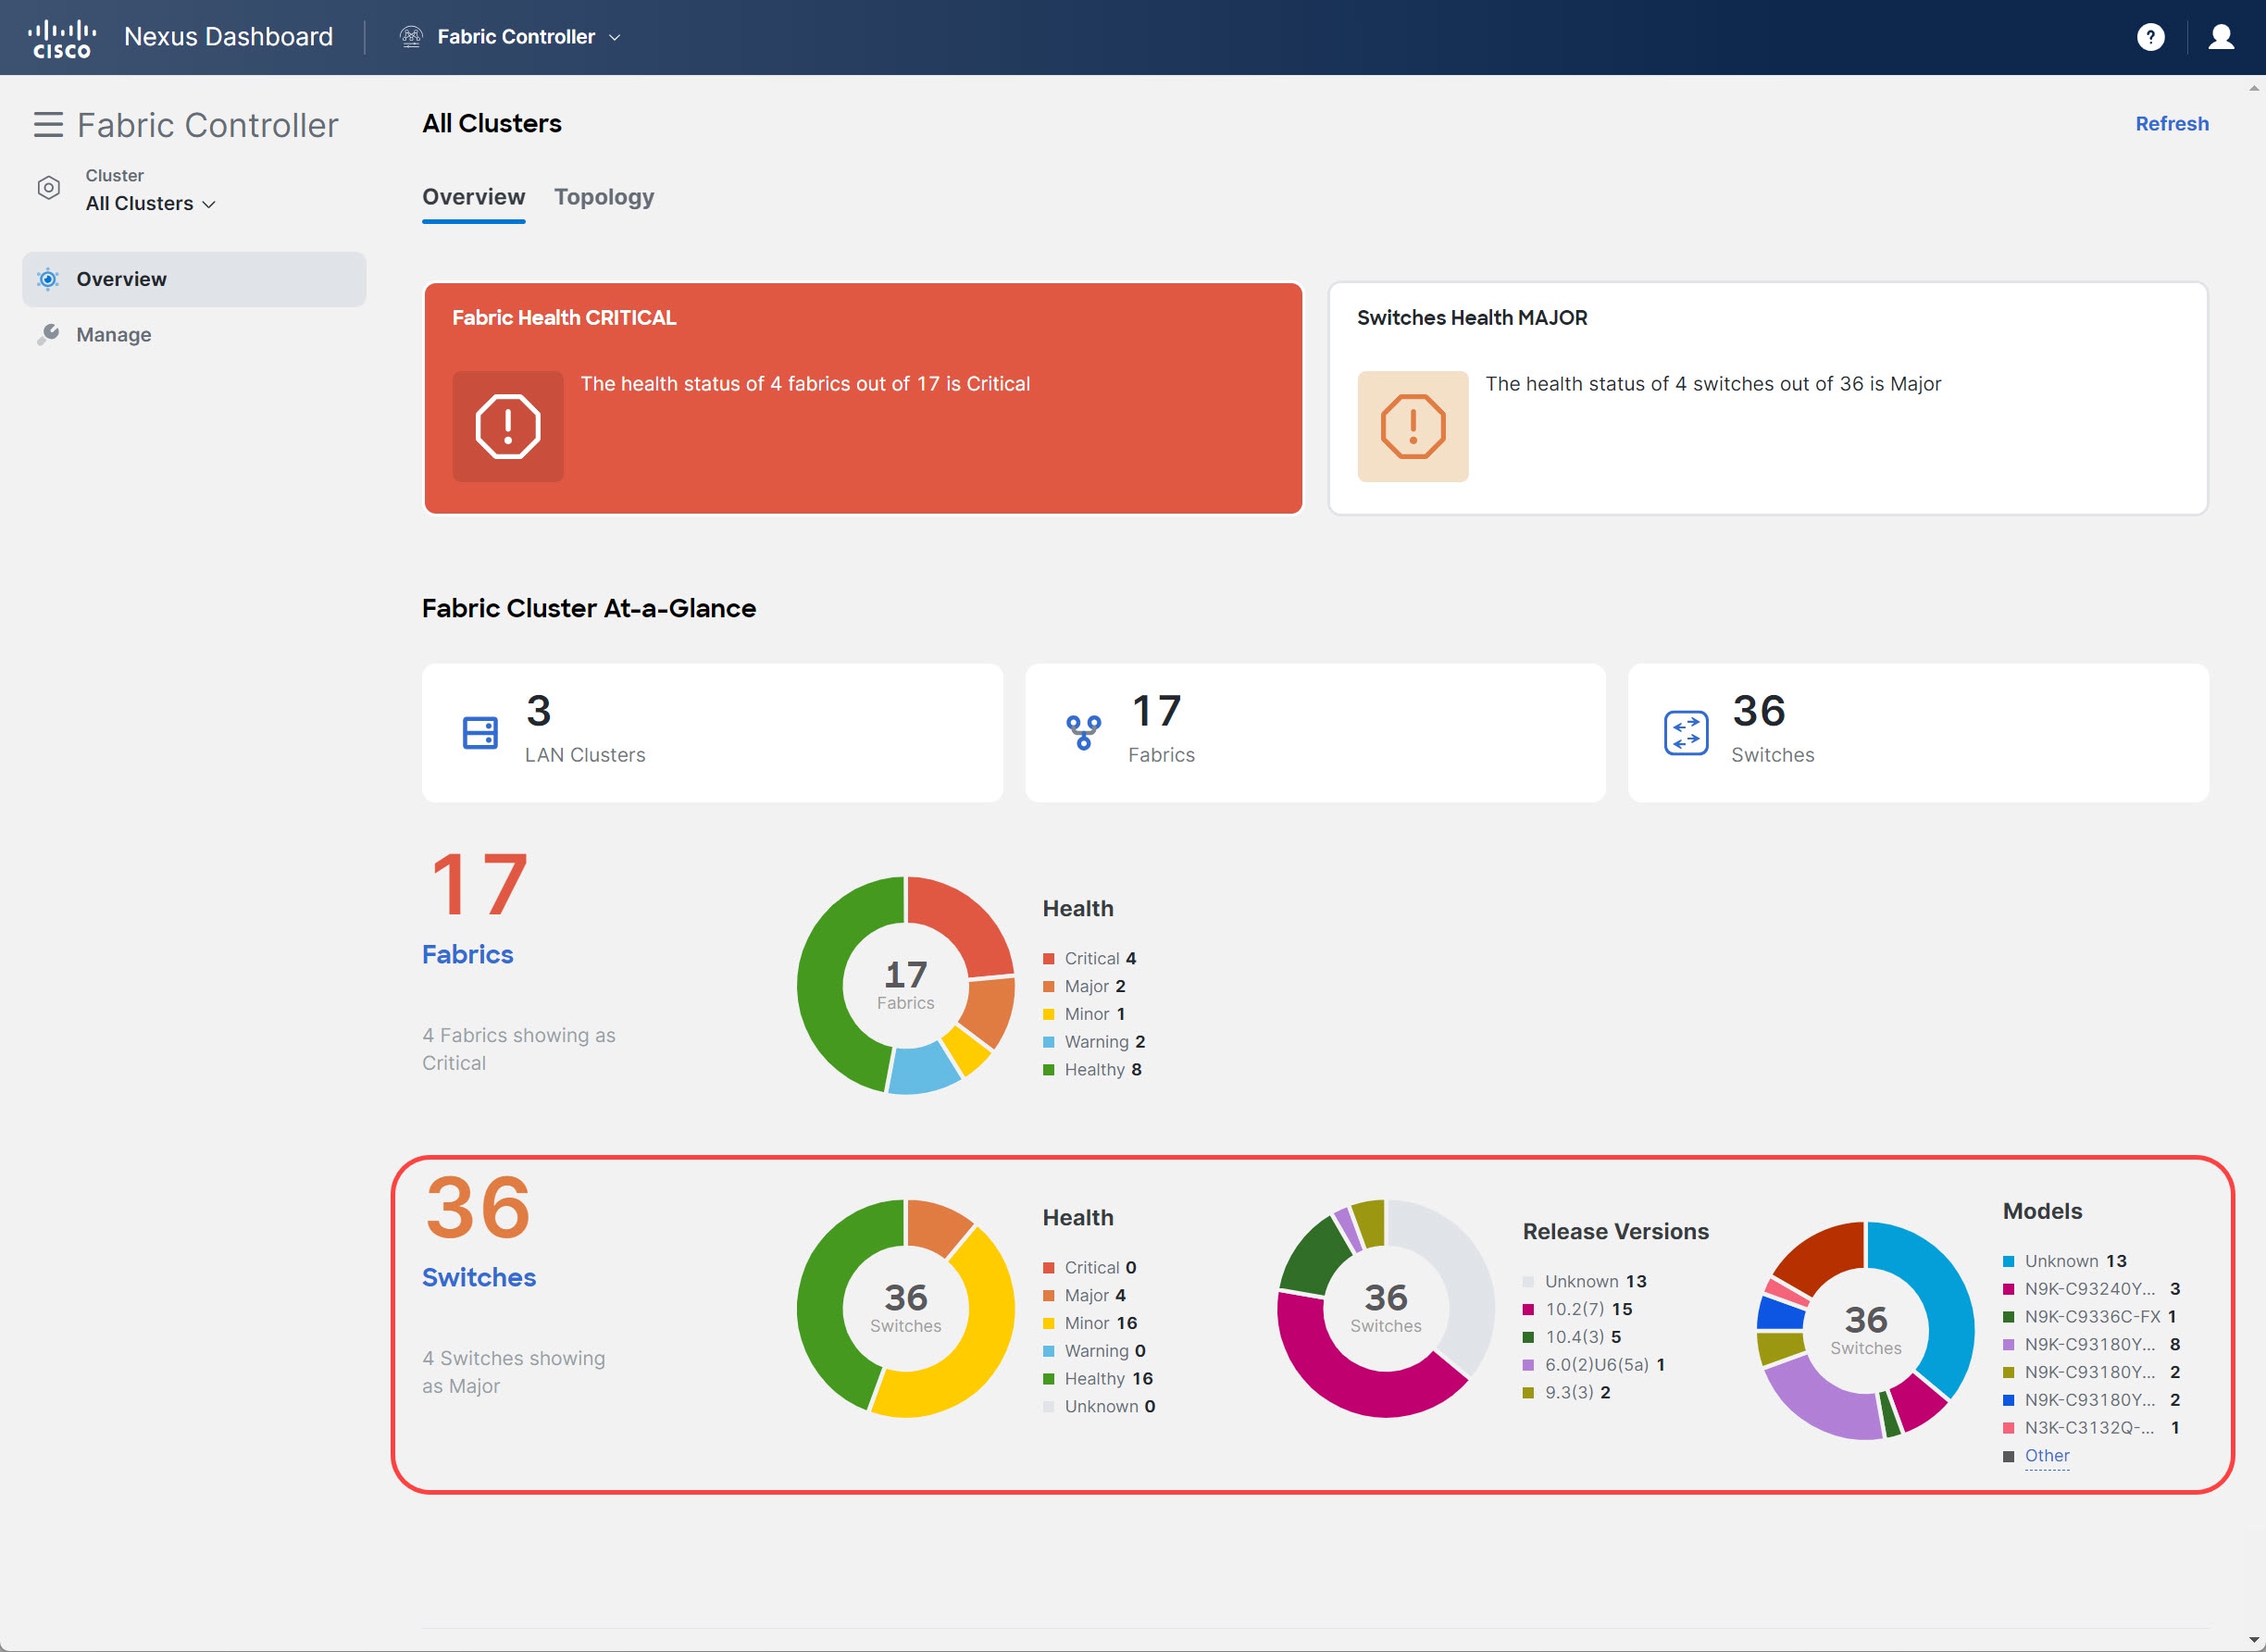This screenshot has height=1652, width=2266.
Task: Click the Fabric Health CRITICAL card
Action: [x=863, y=398]
